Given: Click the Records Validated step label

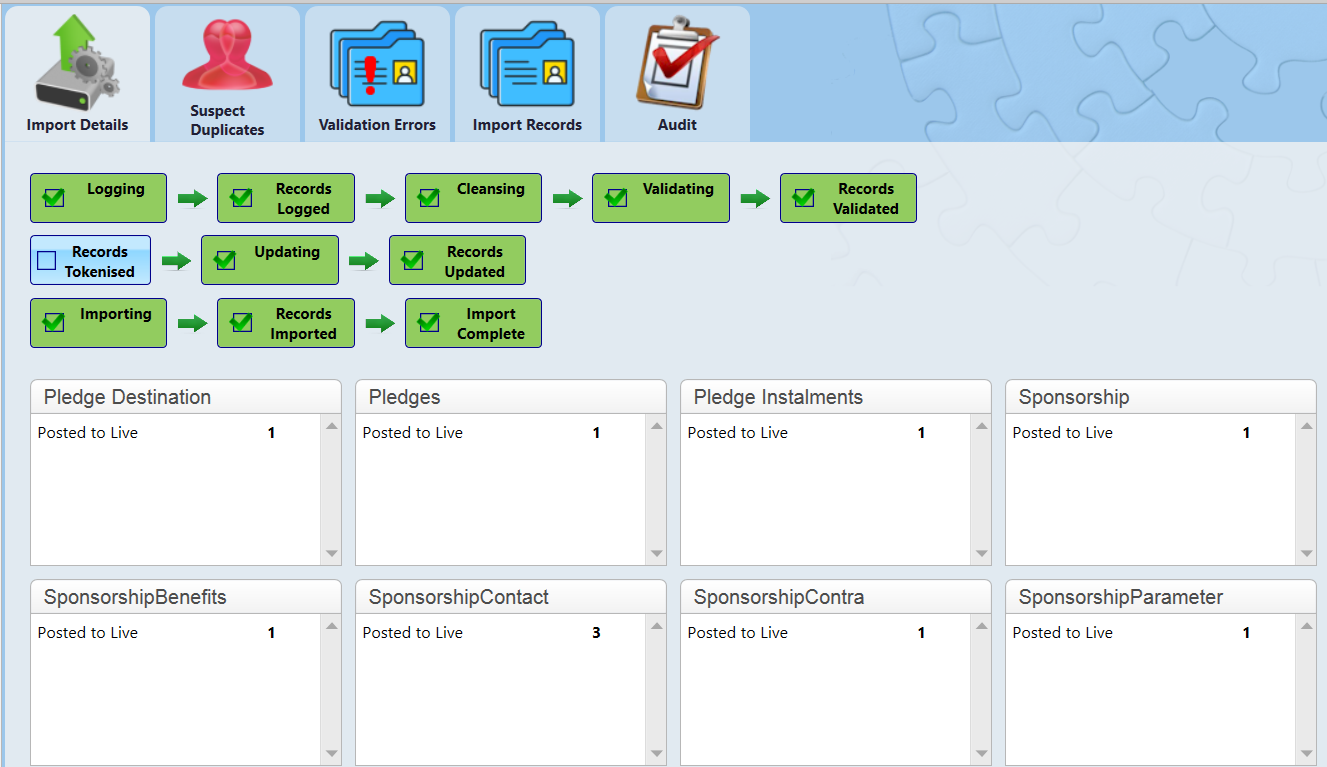Looking at the screenshot, I should coord(866,199).
